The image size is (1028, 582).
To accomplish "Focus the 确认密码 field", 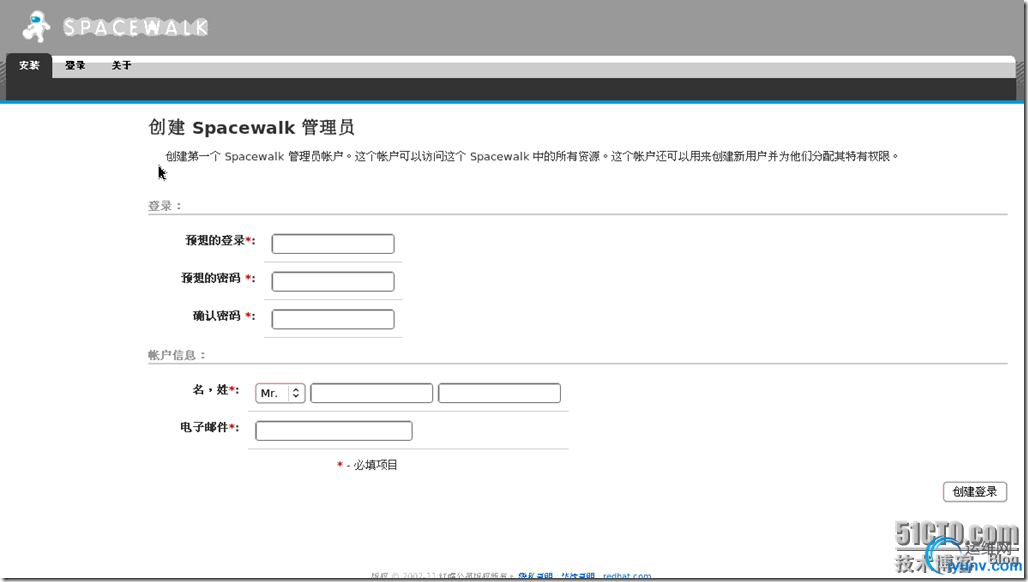I will click(x=333, y=319).
